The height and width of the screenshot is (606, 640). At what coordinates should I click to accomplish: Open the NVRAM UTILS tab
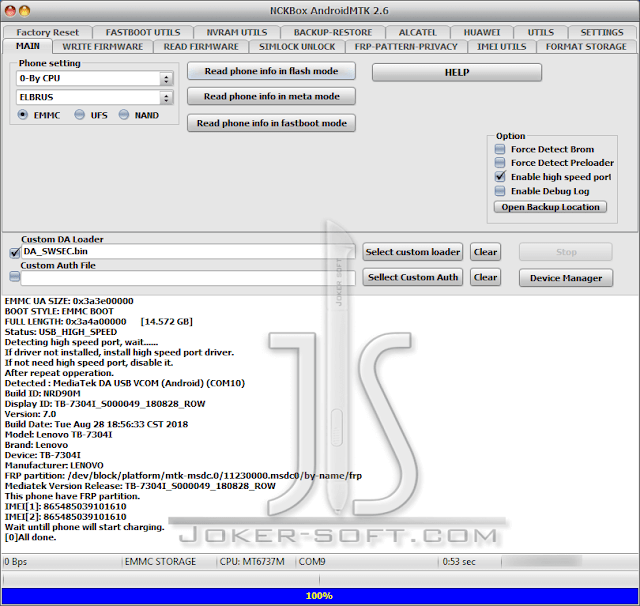[237, 32]
